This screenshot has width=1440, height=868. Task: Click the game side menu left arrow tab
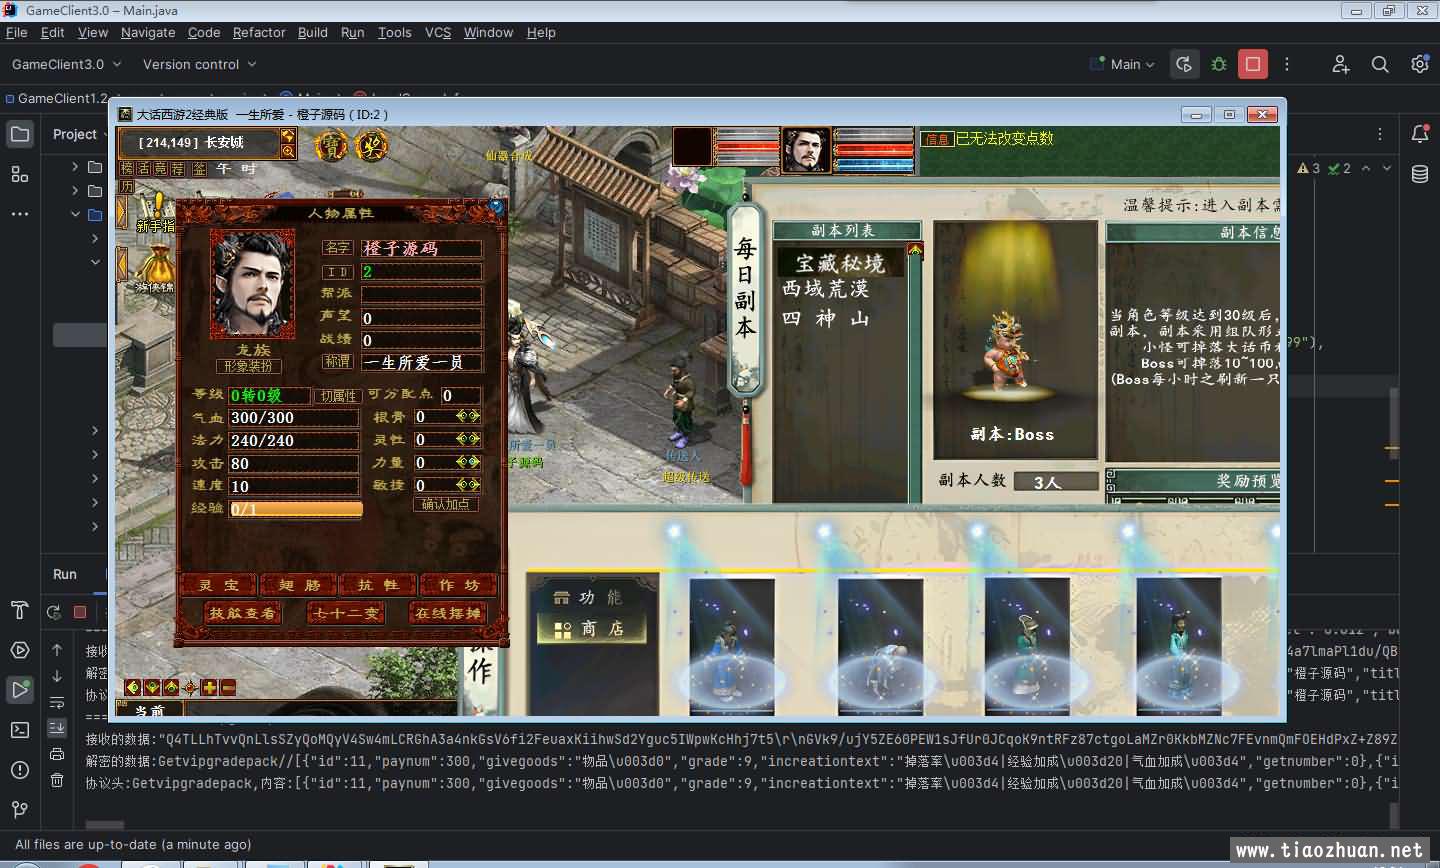[123, 265]
